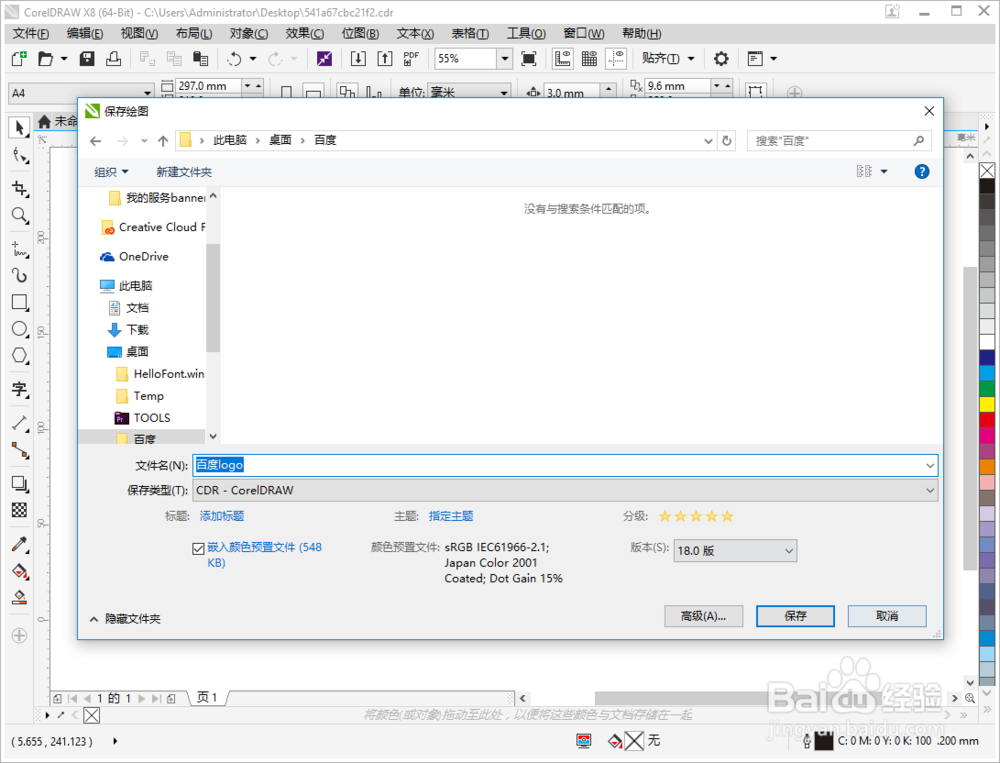Click the refresh button beside address bar
Image resolution: width=1000 pixels, height=763 pixels.
coord(726,141)
